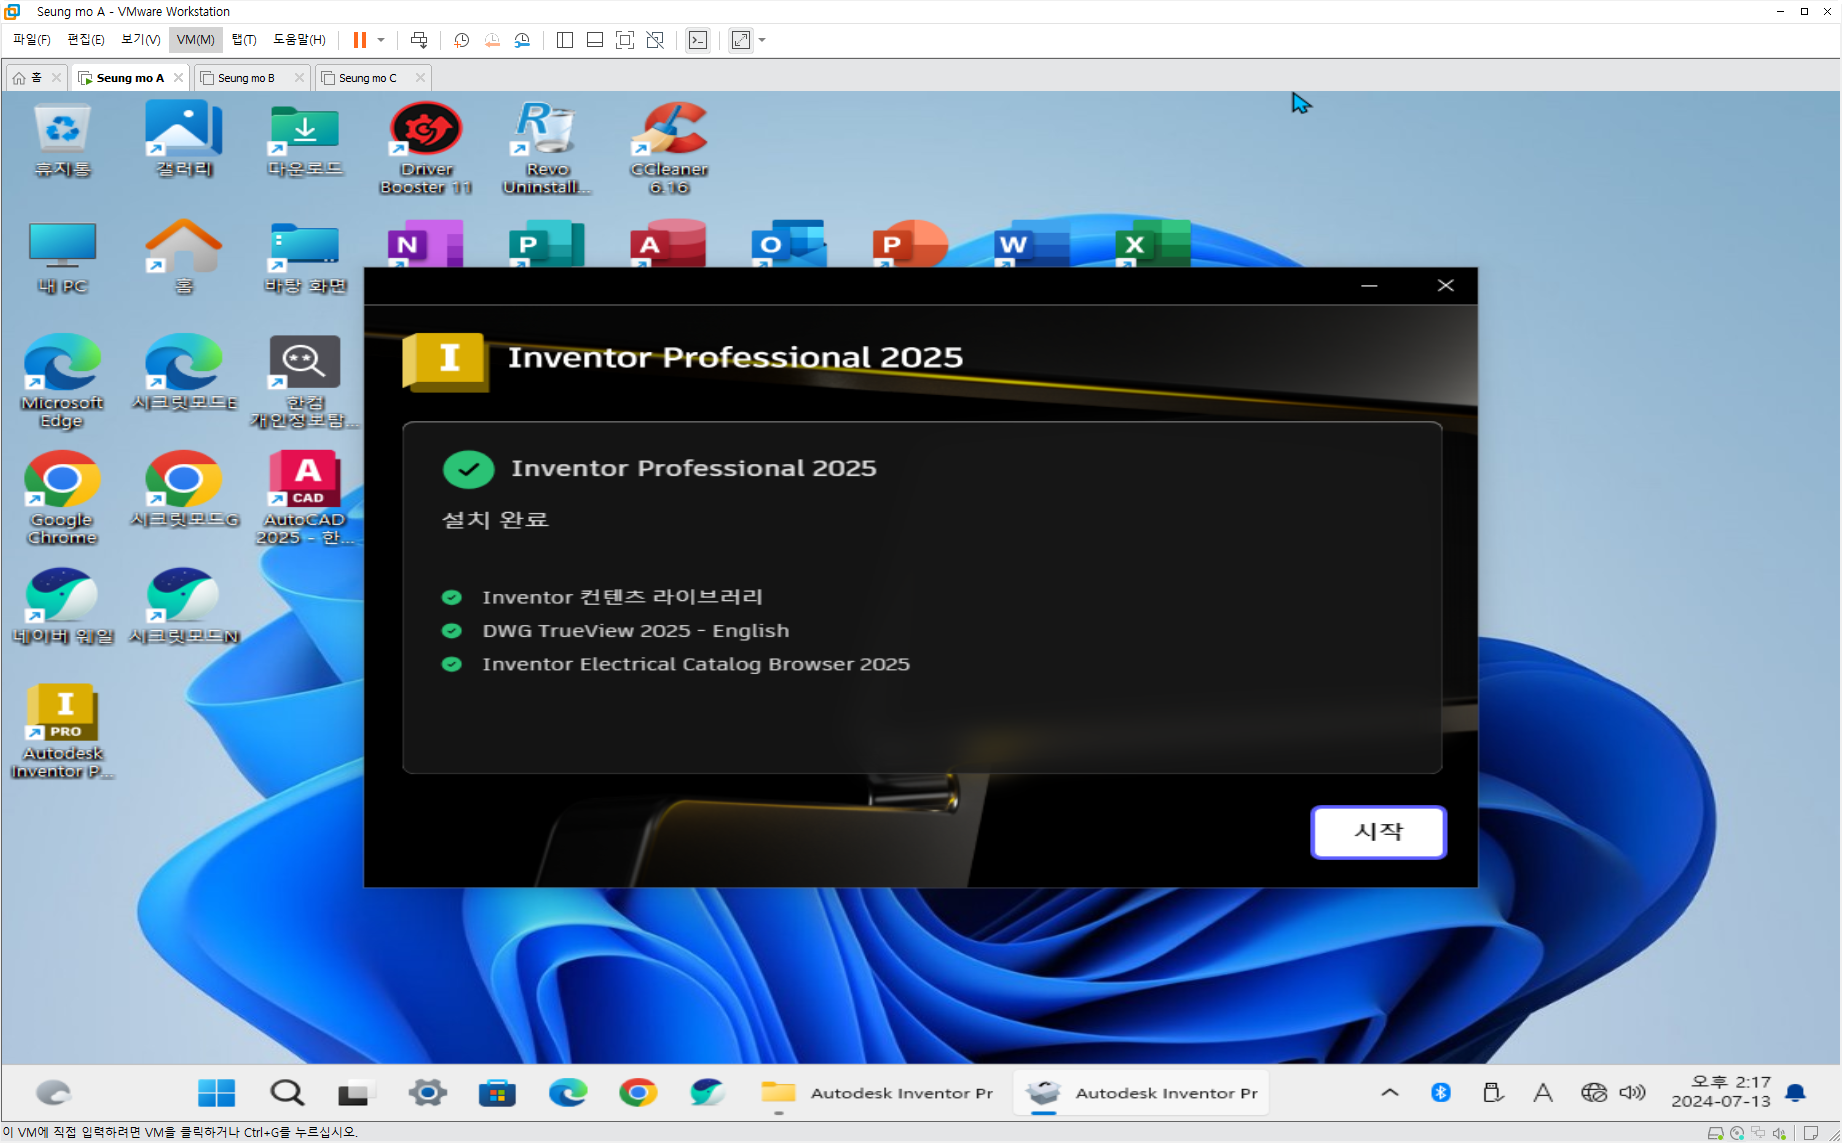The height and width of the screenshot is (1143, 1842).
Task: Select the Microsoft Edge desktop icon
Action: tap(63, 382)
